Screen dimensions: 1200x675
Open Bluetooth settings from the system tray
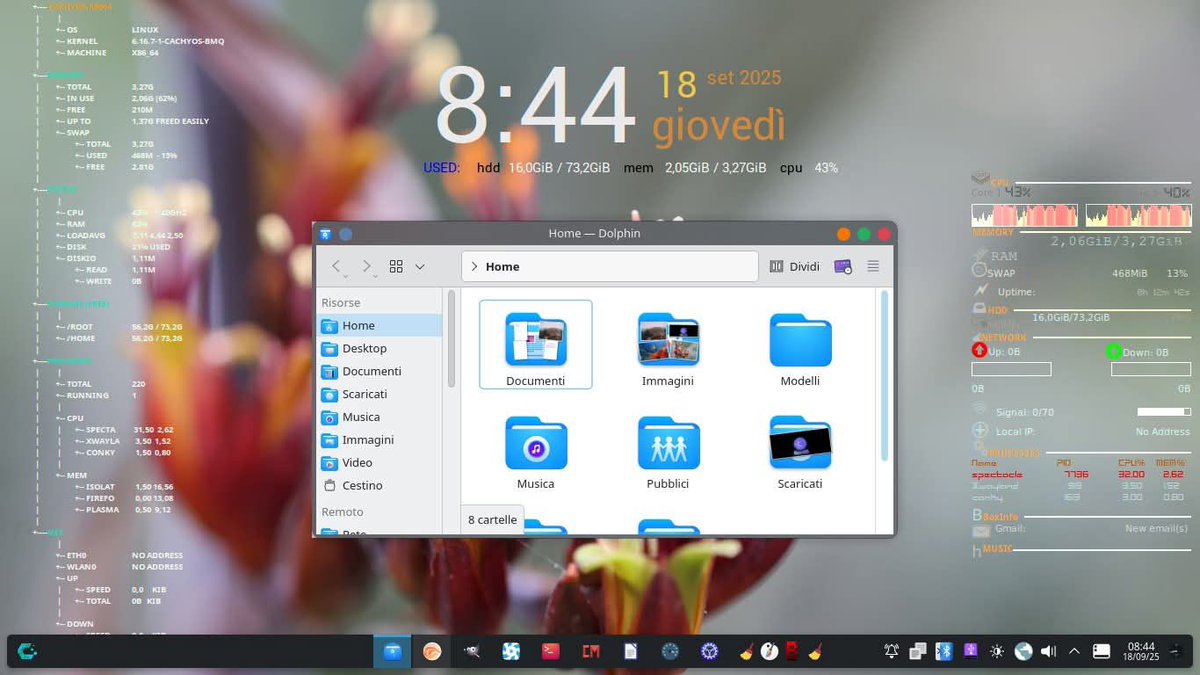944,651
